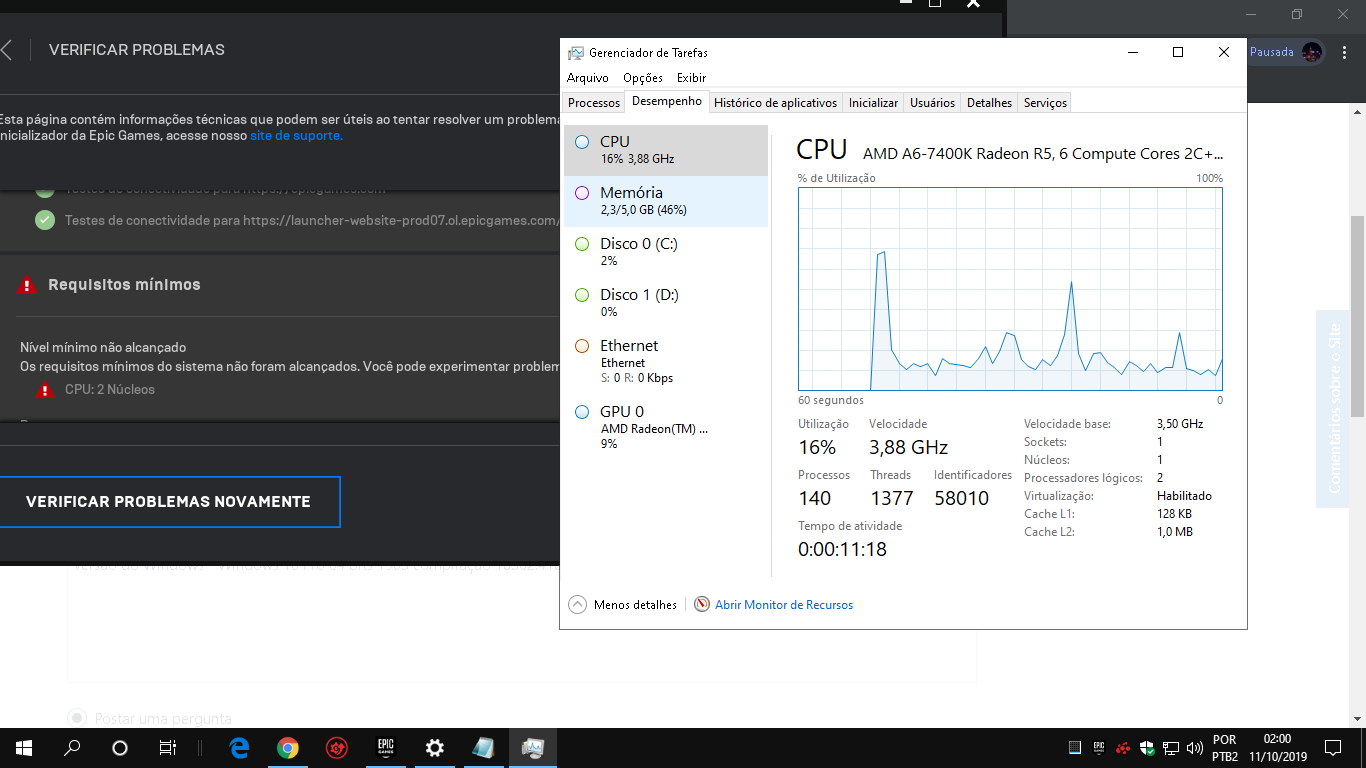Switch to the Detalhes tab
The width and height of the screenshot is (1366, 768).
pyautogui.click(x=989, y=103)
